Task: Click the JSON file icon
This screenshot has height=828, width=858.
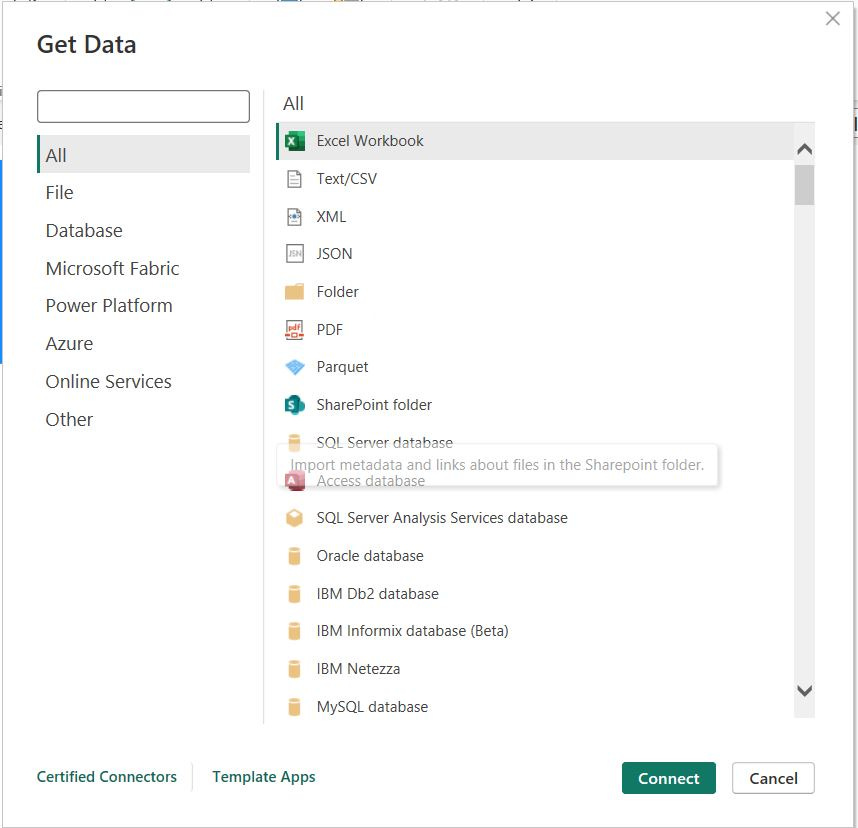Action: click(x=294, y=254)
